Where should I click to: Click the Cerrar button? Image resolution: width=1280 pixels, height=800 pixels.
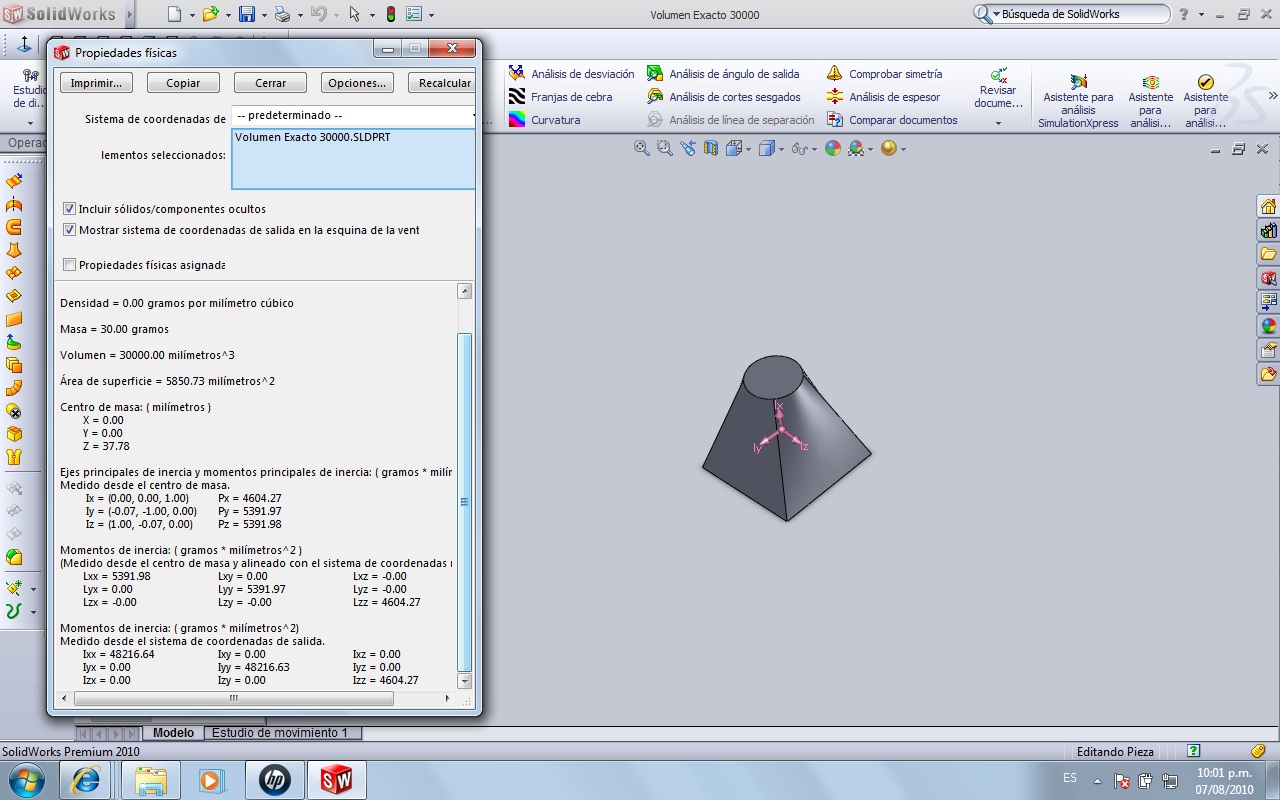pos(270,83)
